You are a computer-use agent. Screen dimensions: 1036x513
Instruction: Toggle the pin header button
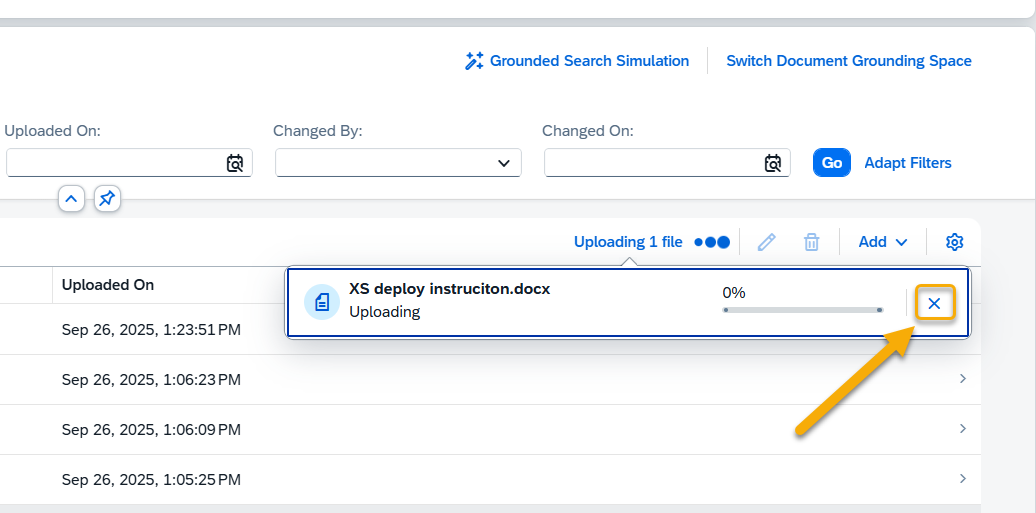pyautogui.click(x=107, y=199)
